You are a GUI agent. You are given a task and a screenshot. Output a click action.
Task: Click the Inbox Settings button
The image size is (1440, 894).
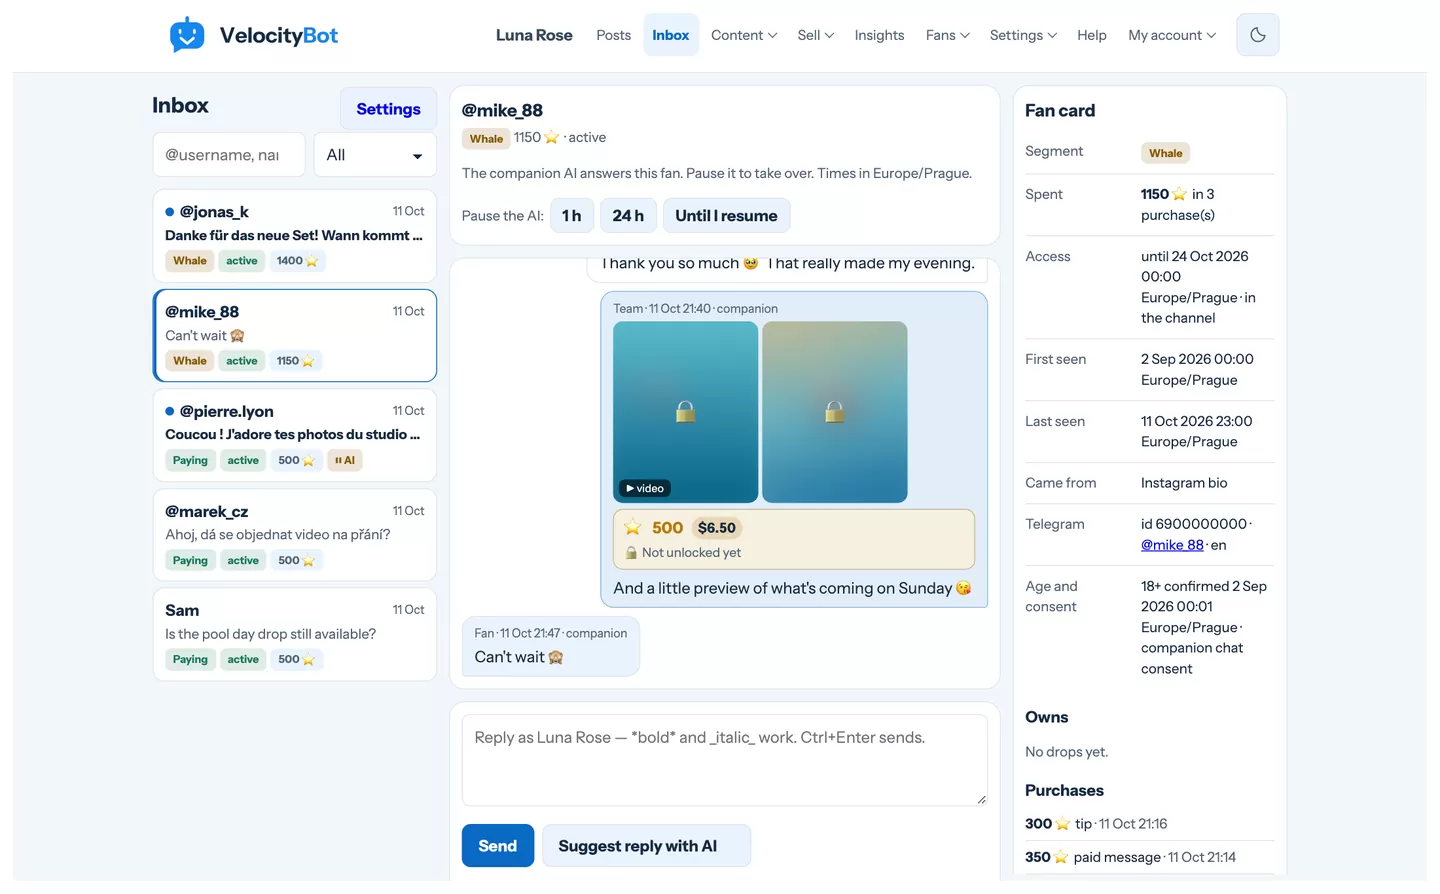pos(388,109)
